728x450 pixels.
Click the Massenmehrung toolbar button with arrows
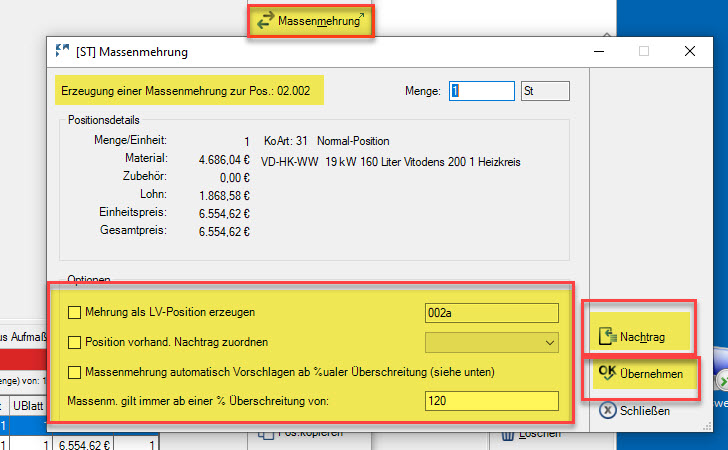(x=311, y=20)
